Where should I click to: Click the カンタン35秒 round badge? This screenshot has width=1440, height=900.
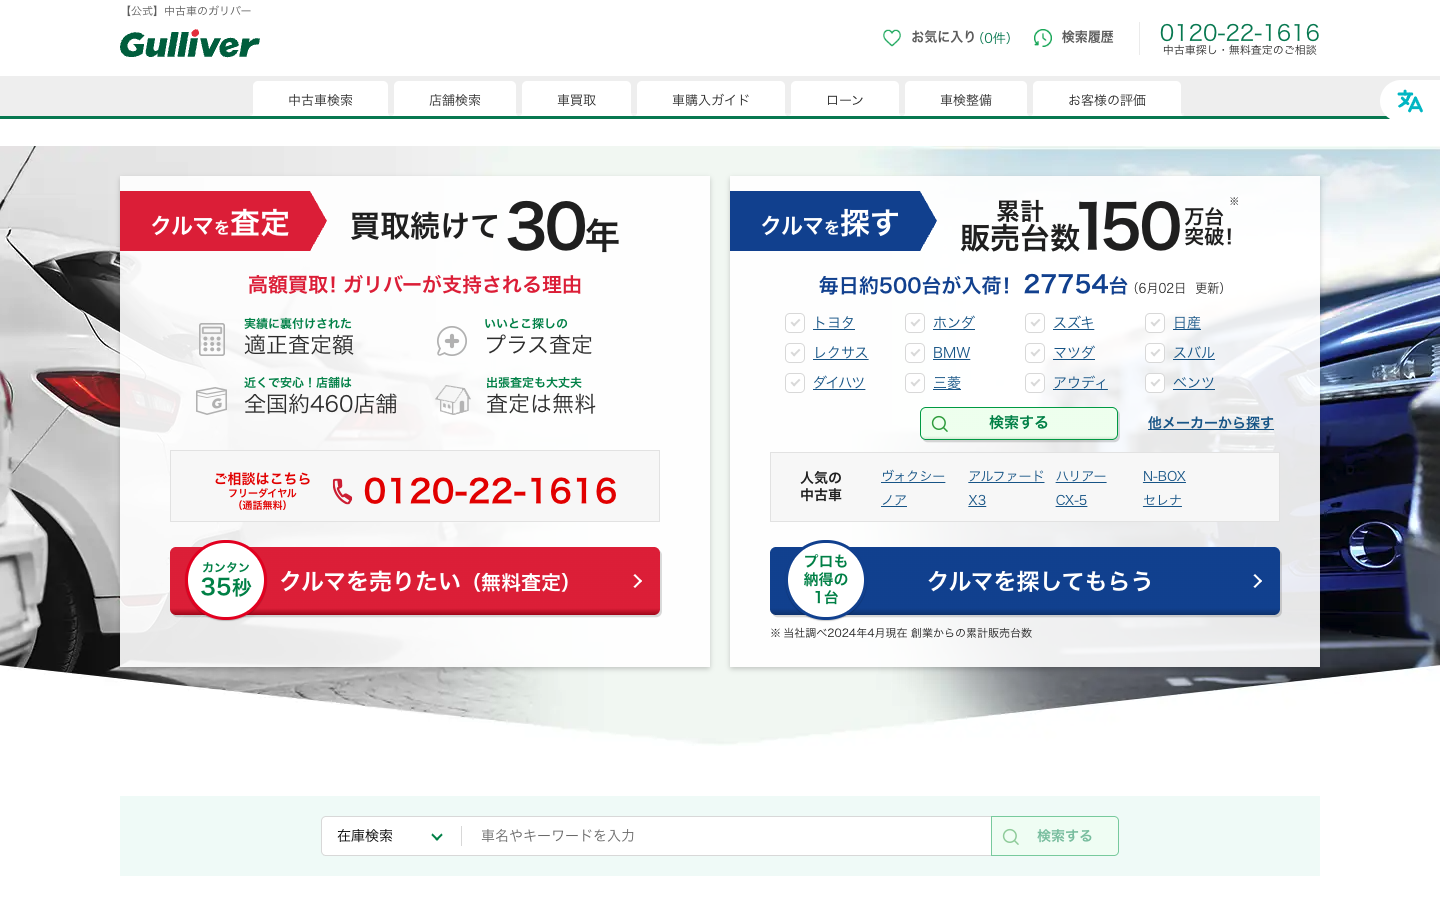click(226, 580)
